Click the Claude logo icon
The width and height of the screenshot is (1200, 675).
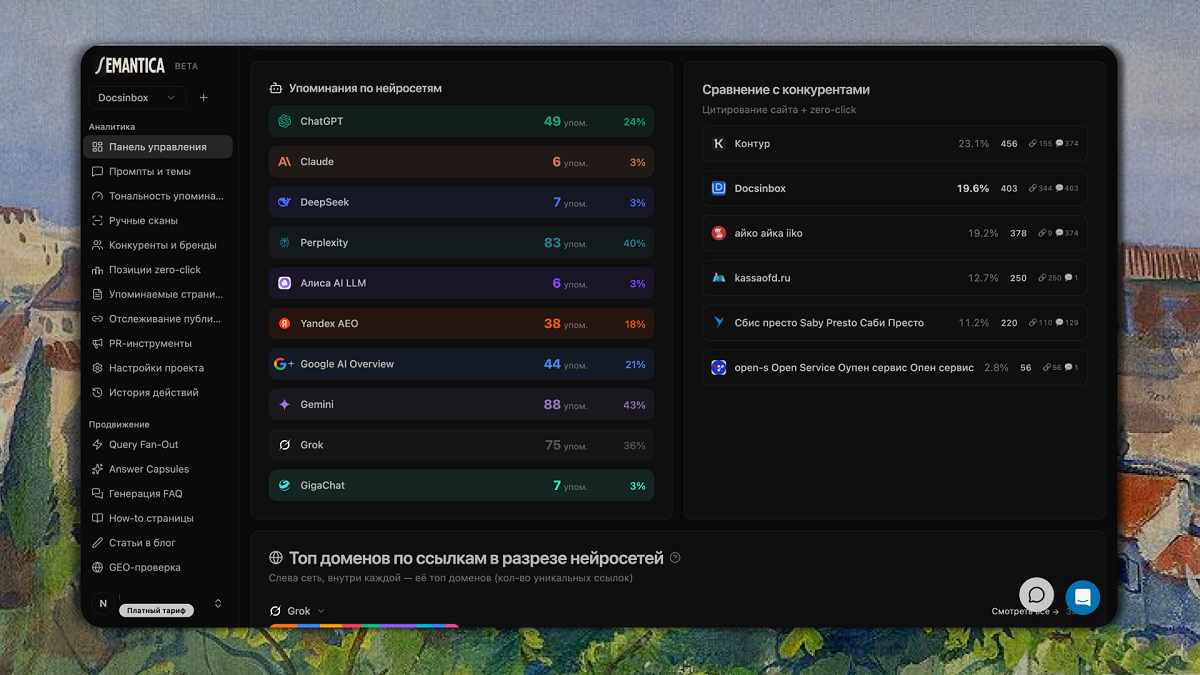(x=285, y=162)
